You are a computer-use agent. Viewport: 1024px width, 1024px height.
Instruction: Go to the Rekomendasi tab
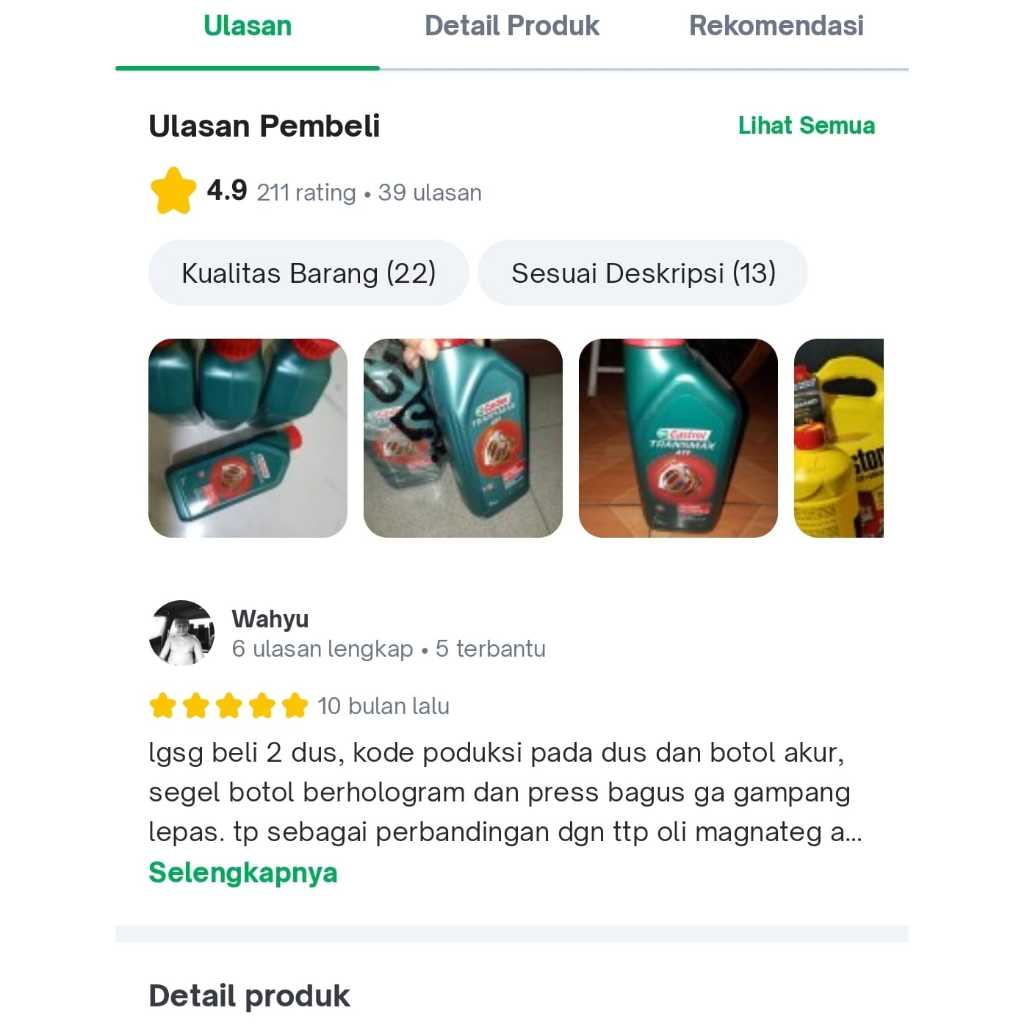tap(776, 26)
